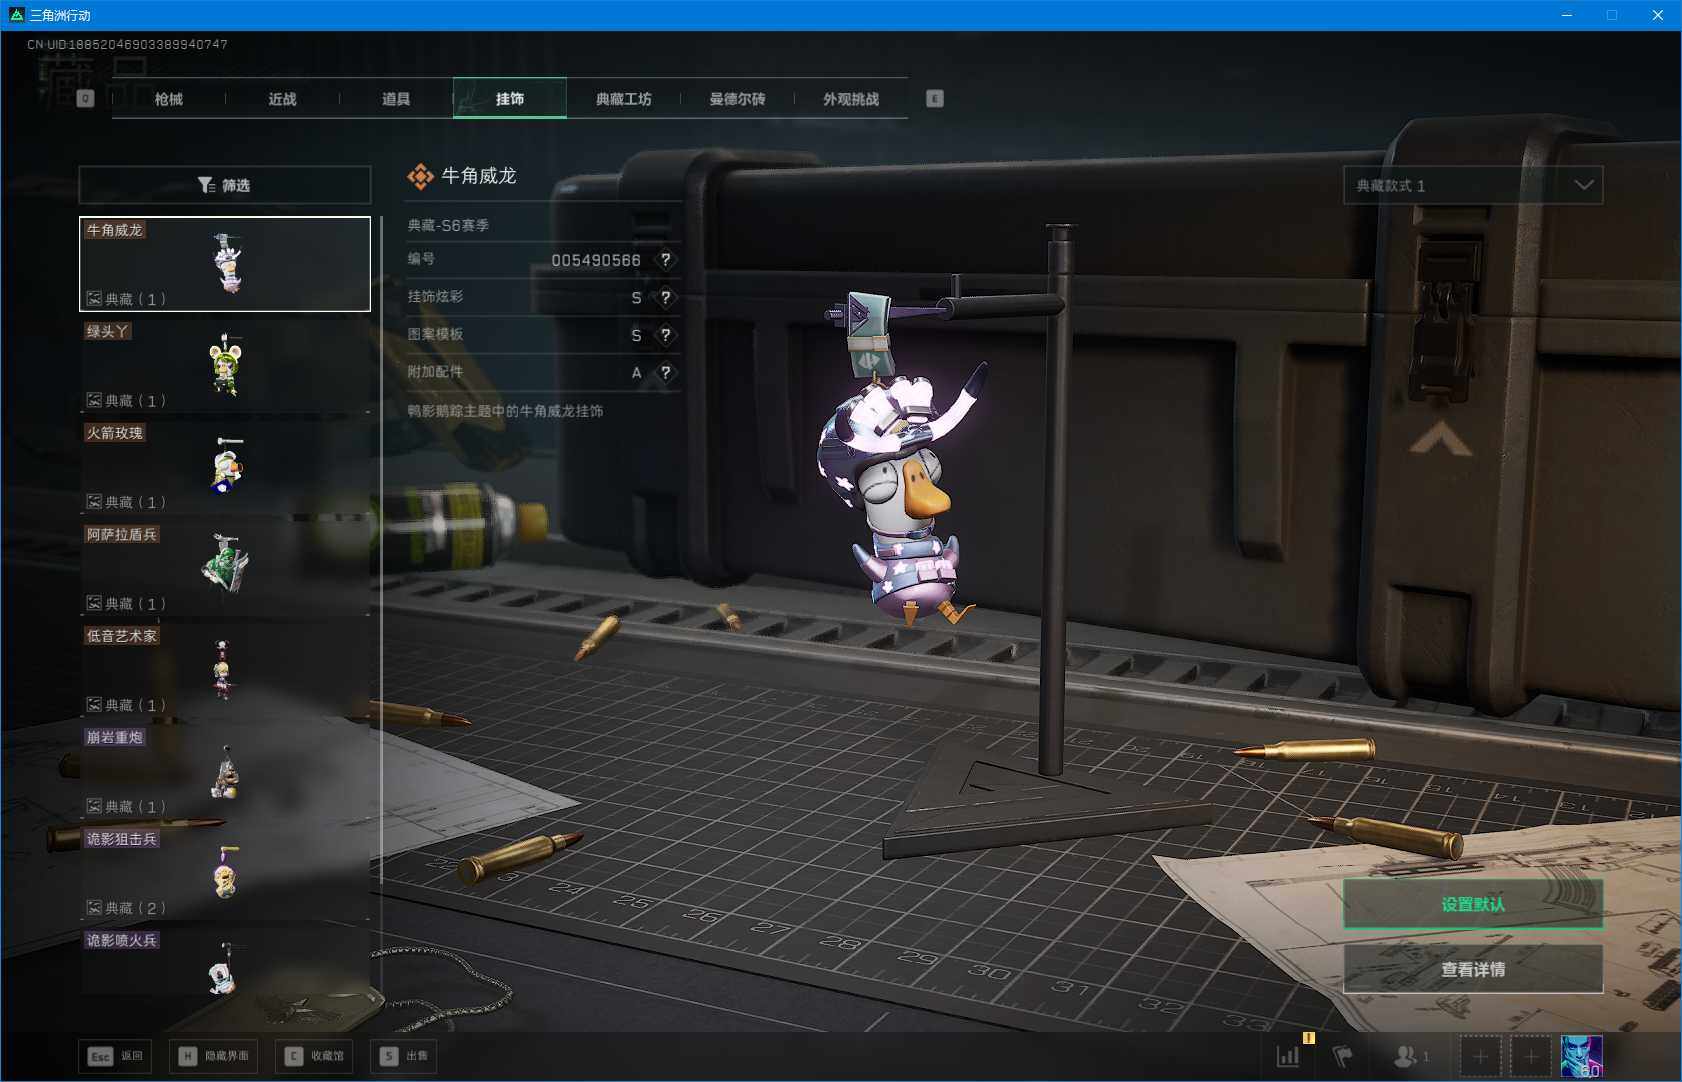Screen dimensions: 1682x1082
Task: Show help for 挂饰炫彩 rating
Action: point(665,297)
